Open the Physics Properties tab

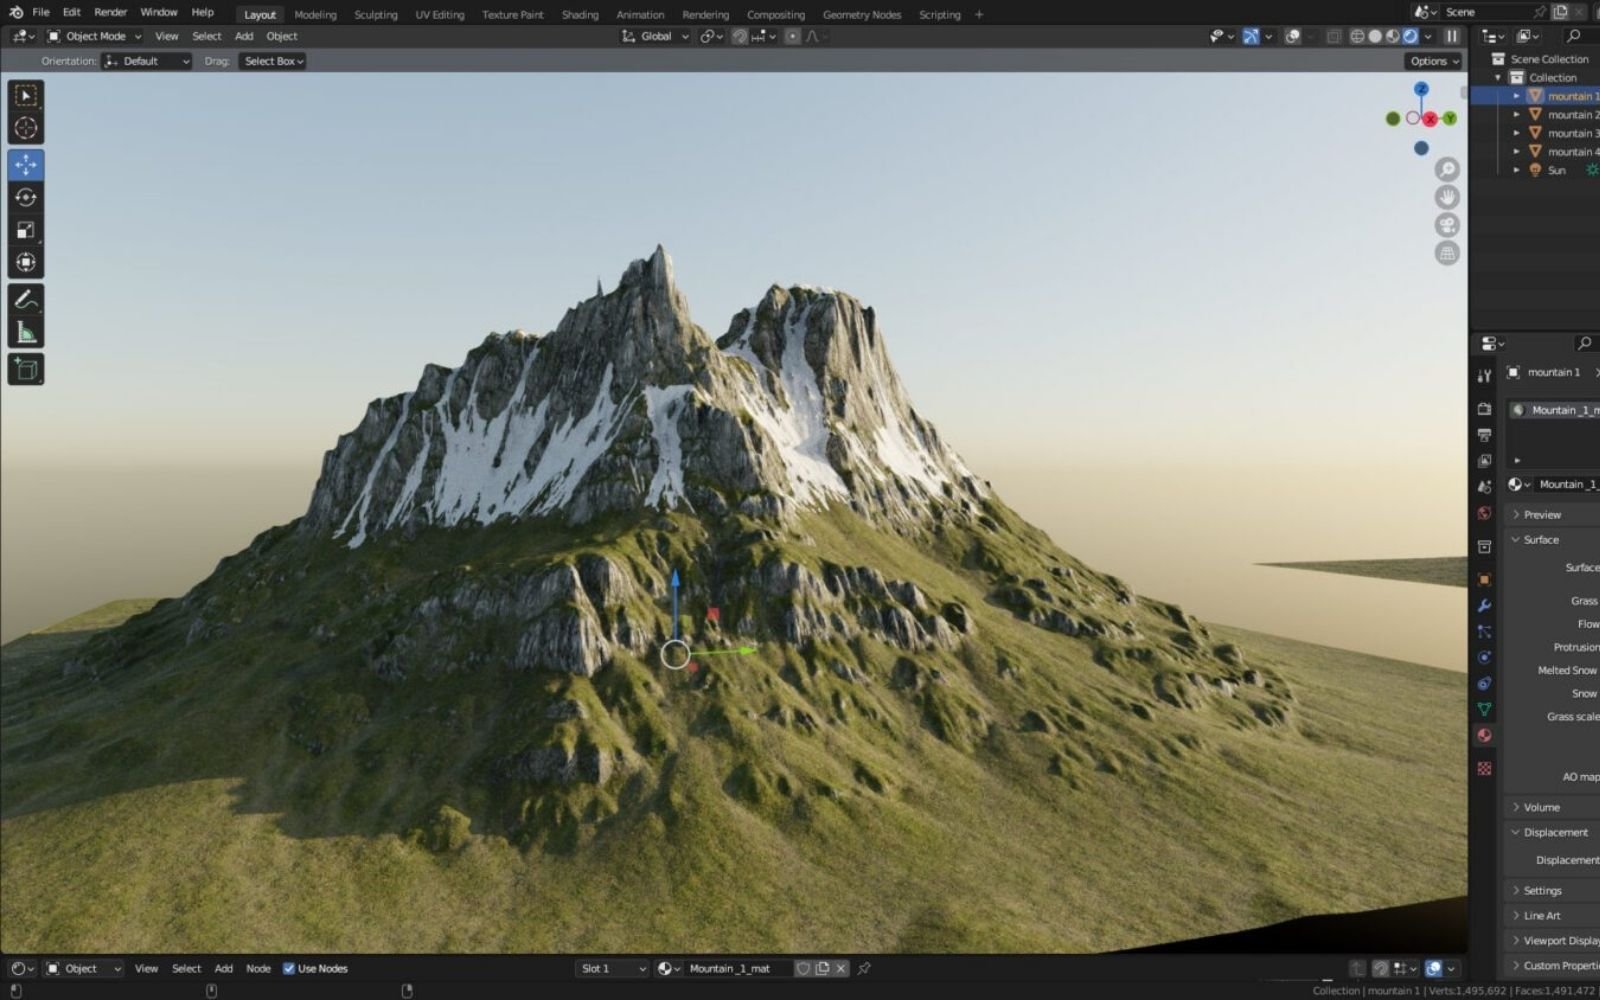(x=1486, y=657)
